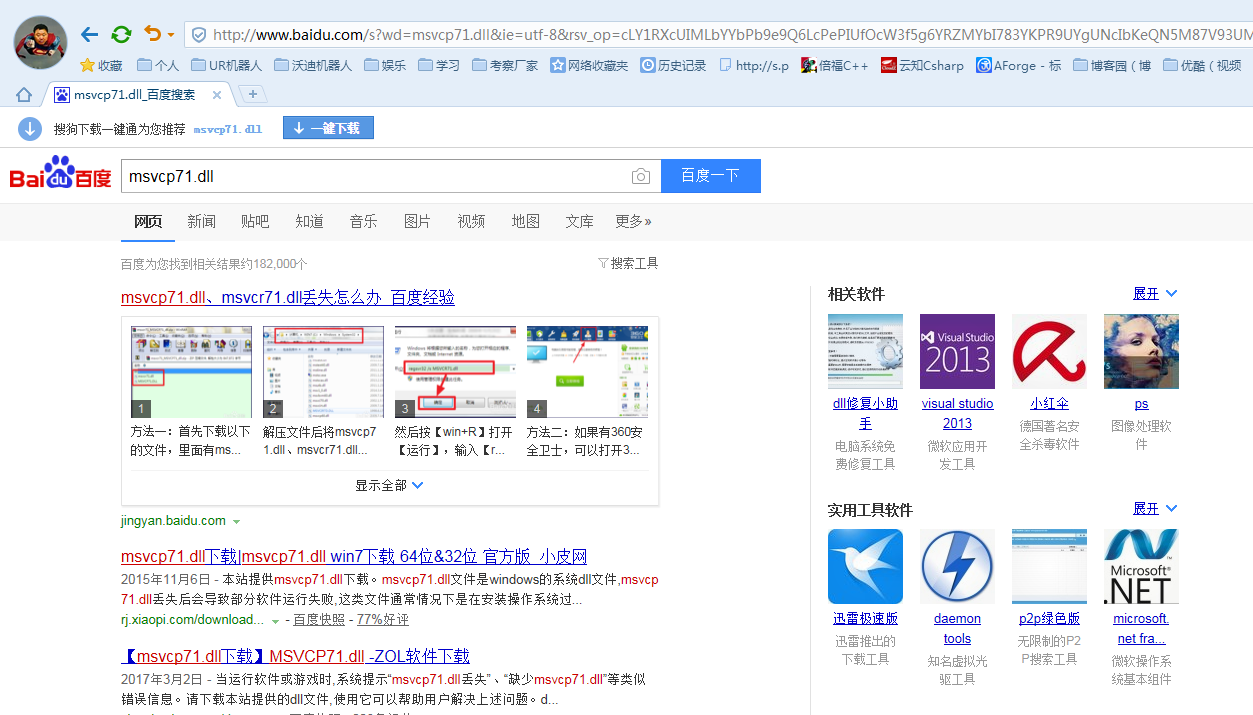Open the 倍福C++ bookmark
Image resolution: width=1253 pixels, height=715 pixels.
[x=834, y=65]
